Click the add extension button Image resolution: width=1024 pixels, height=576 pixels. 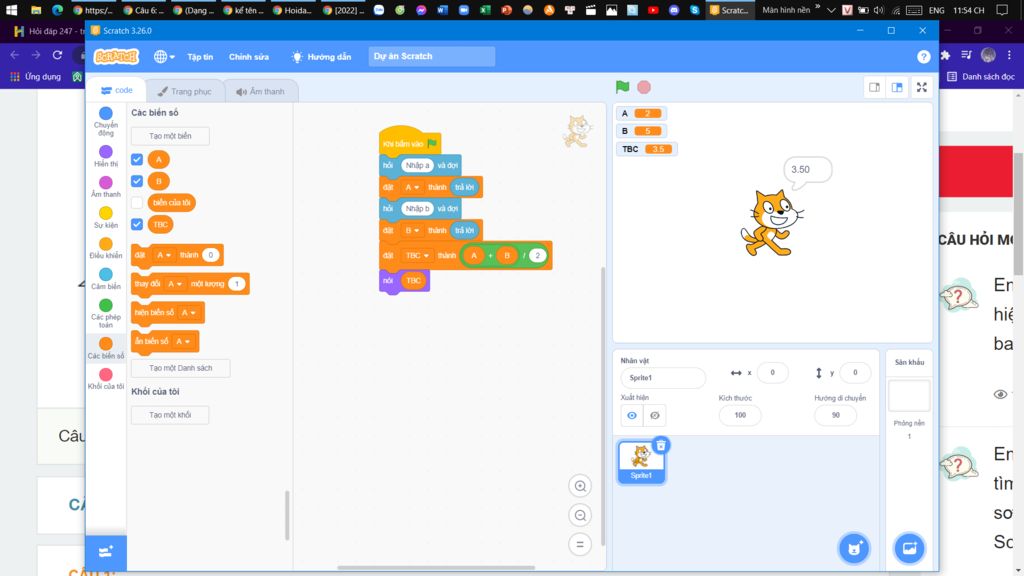click(x=106, y=552)
